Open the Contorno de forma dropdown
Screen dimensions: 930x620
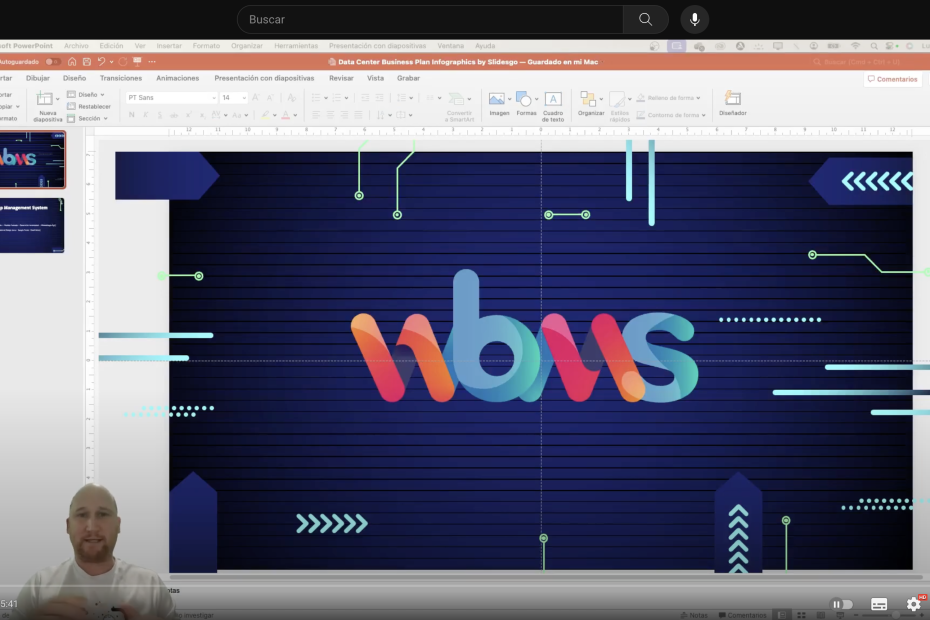tap(671, 115)
